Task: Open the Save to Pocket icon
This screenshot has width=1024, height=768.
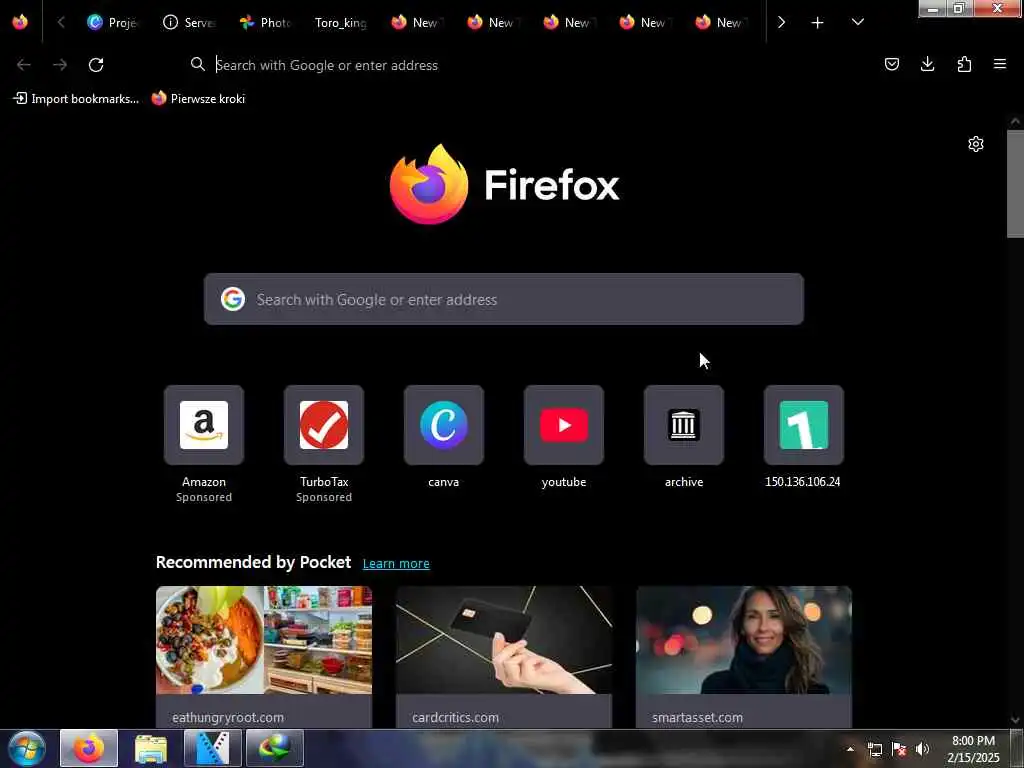Action: coord(891,64)
